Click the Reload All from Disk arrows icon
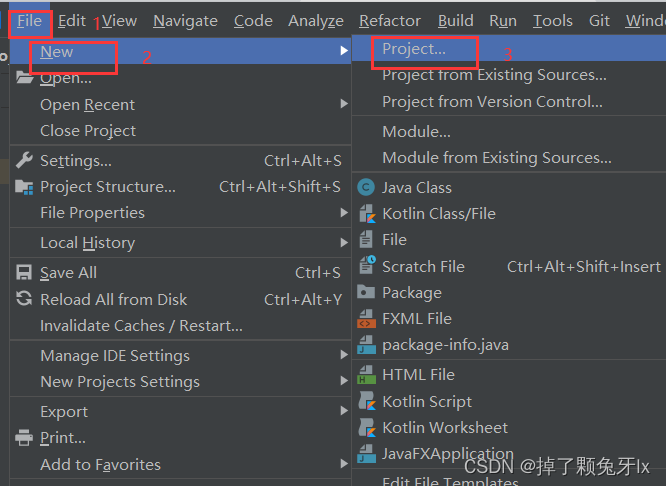Viewport: 666px width, 486px height. coord(24,299)
